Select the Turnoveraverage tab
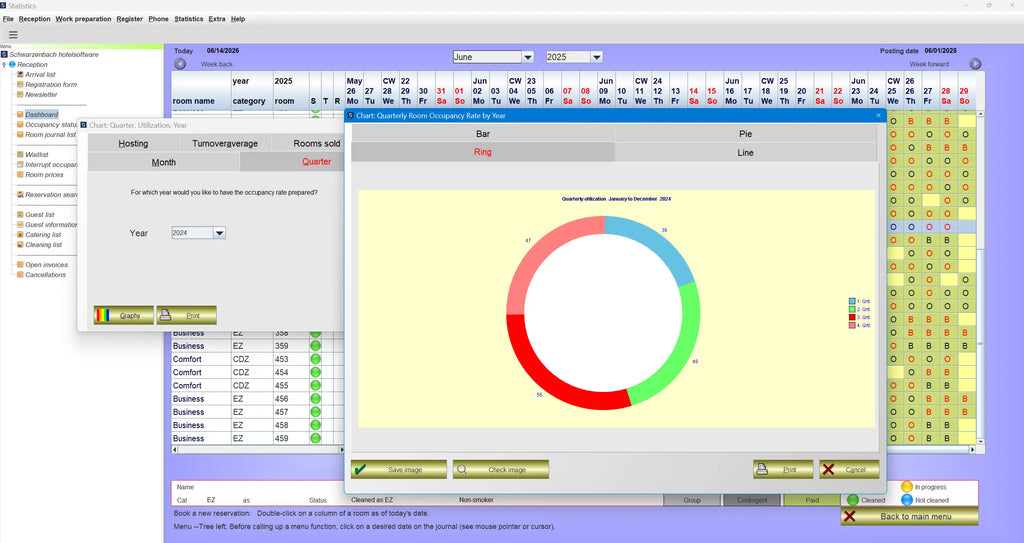1024x543 pixels. (x=225, y=143)
